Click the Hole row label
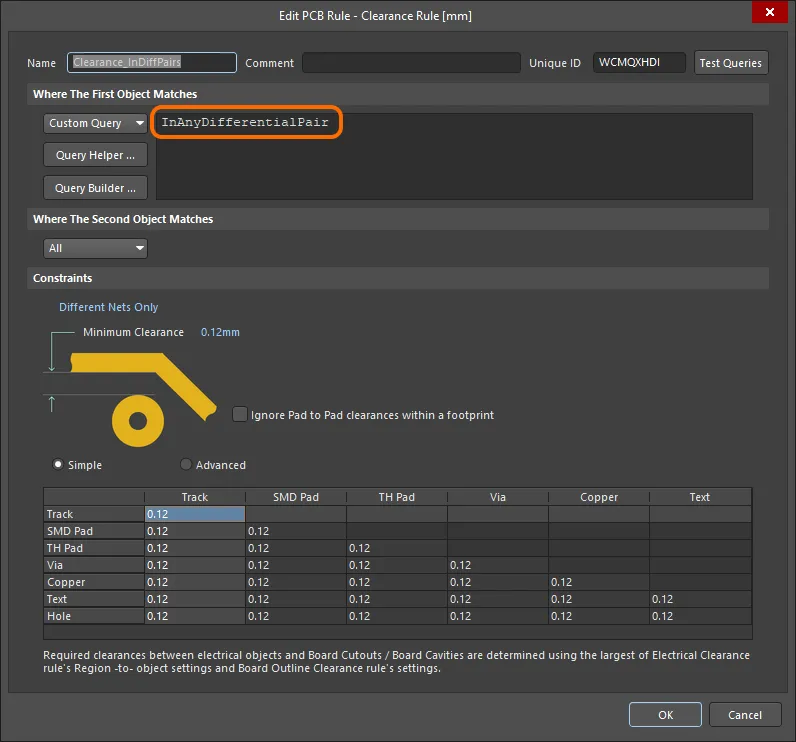796x742 pixels. (94, 616)
